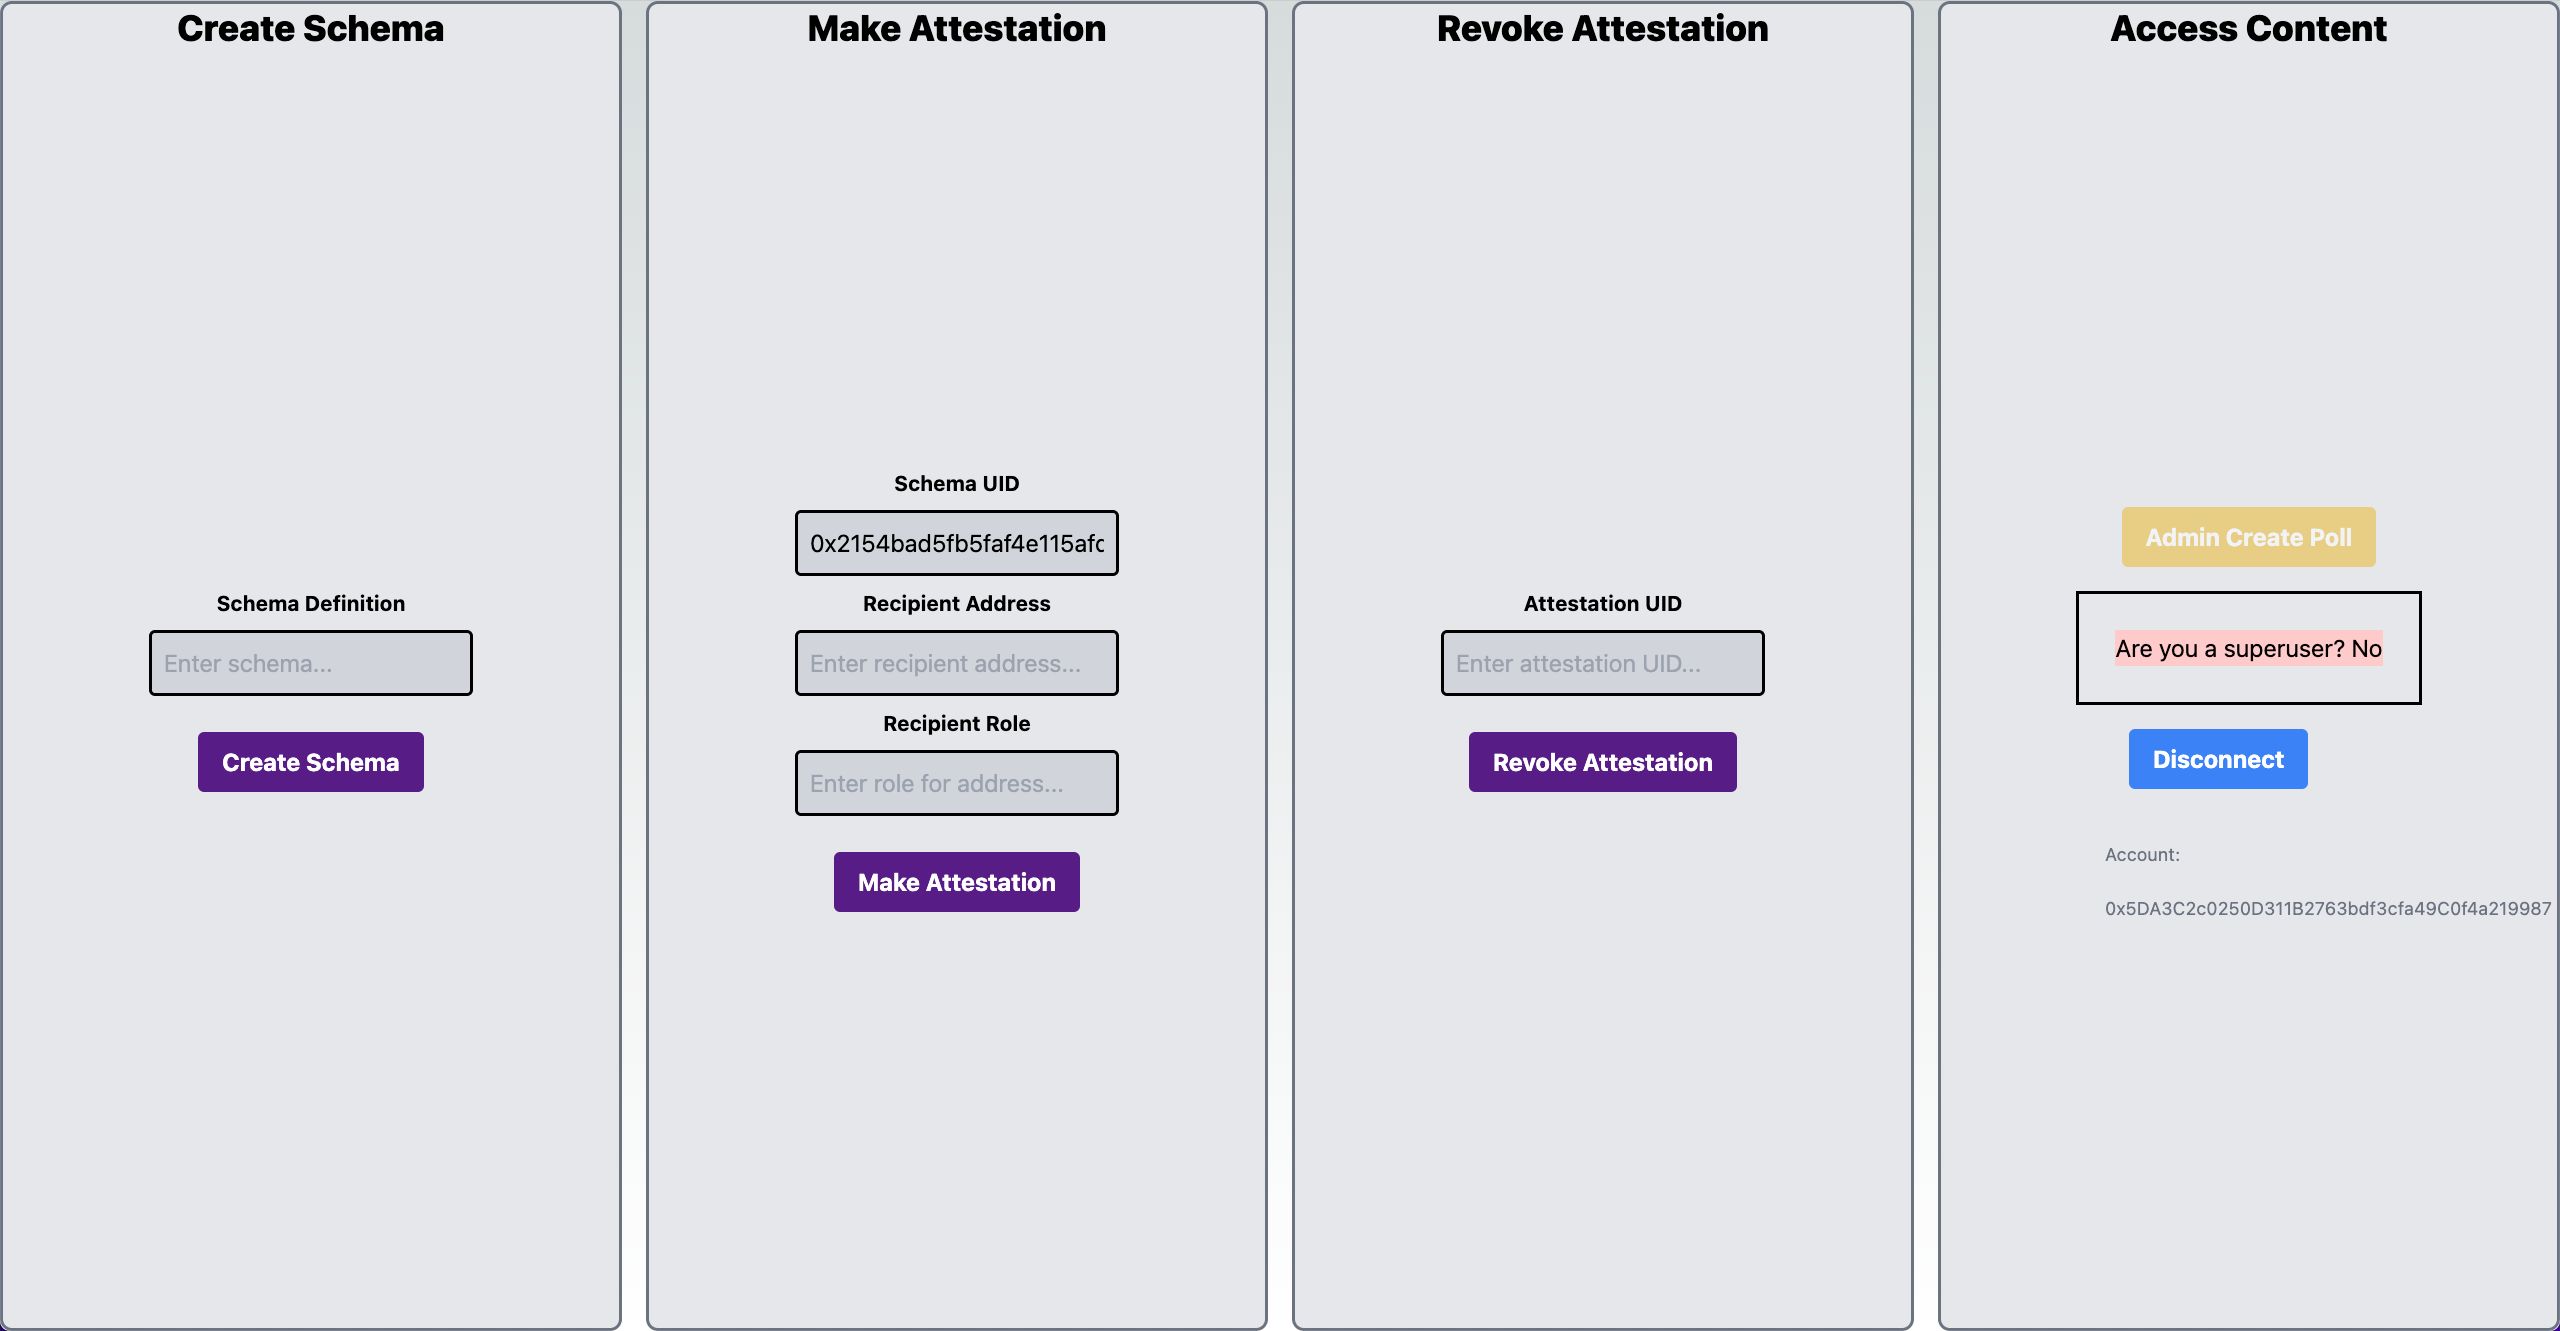Enable the Schema Definition input field
Image resolution: width=2560 pixels, height=1331 pixels.
(310, 662)
